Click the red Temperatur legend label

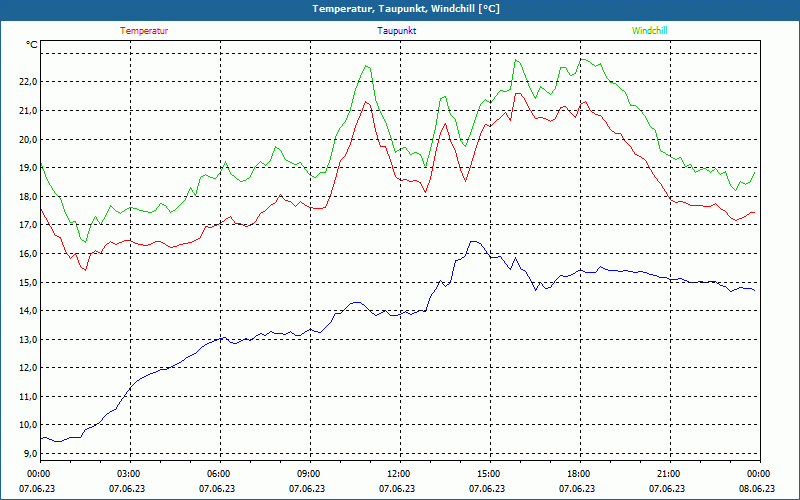(144, 31)
